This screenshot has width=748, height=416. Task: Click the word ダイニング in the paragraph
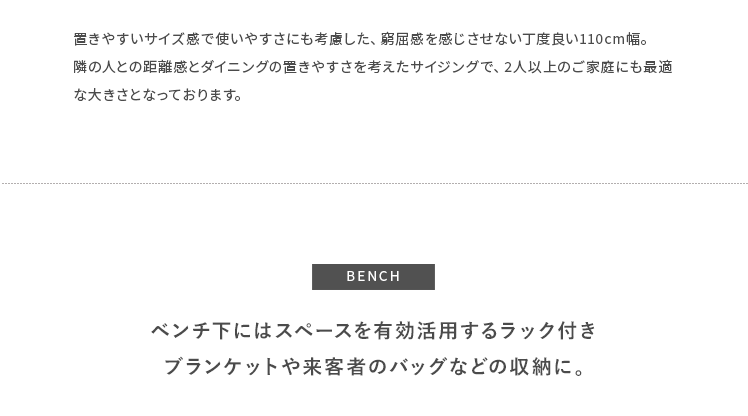click(x=235, y=68)
